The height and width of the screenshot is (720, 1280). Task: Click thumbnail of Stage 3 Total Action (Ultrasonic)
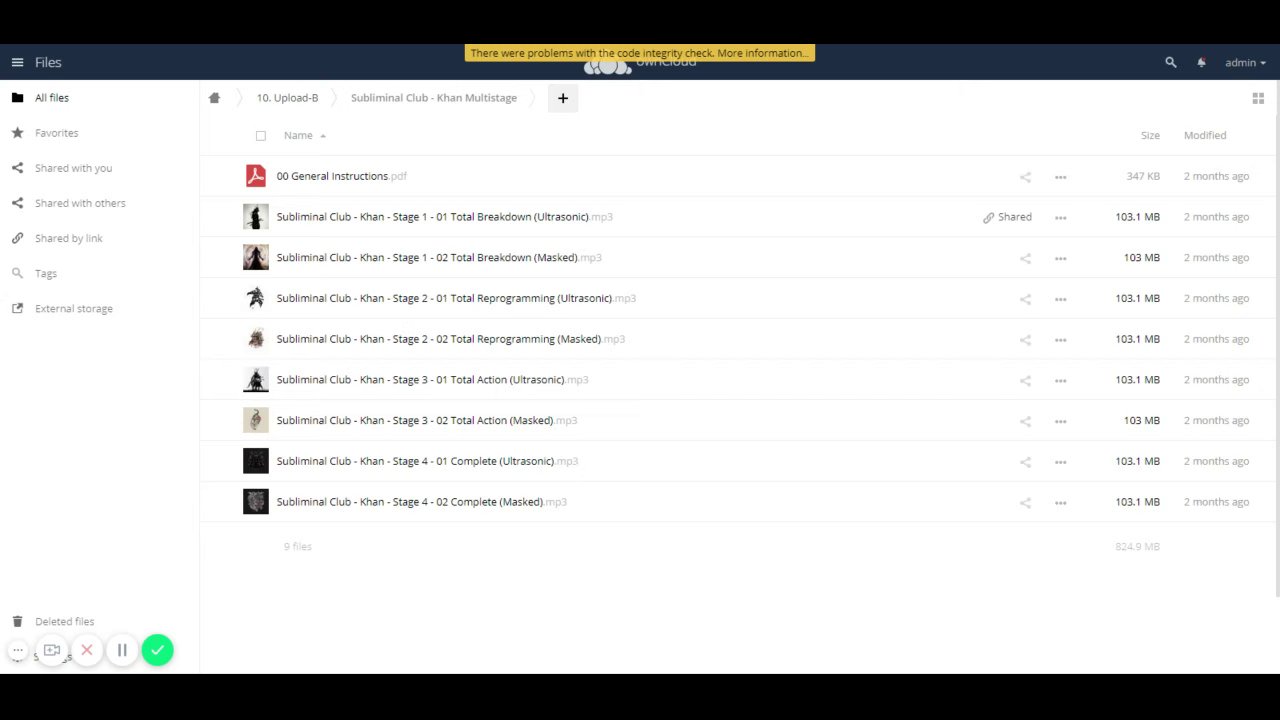256,380
